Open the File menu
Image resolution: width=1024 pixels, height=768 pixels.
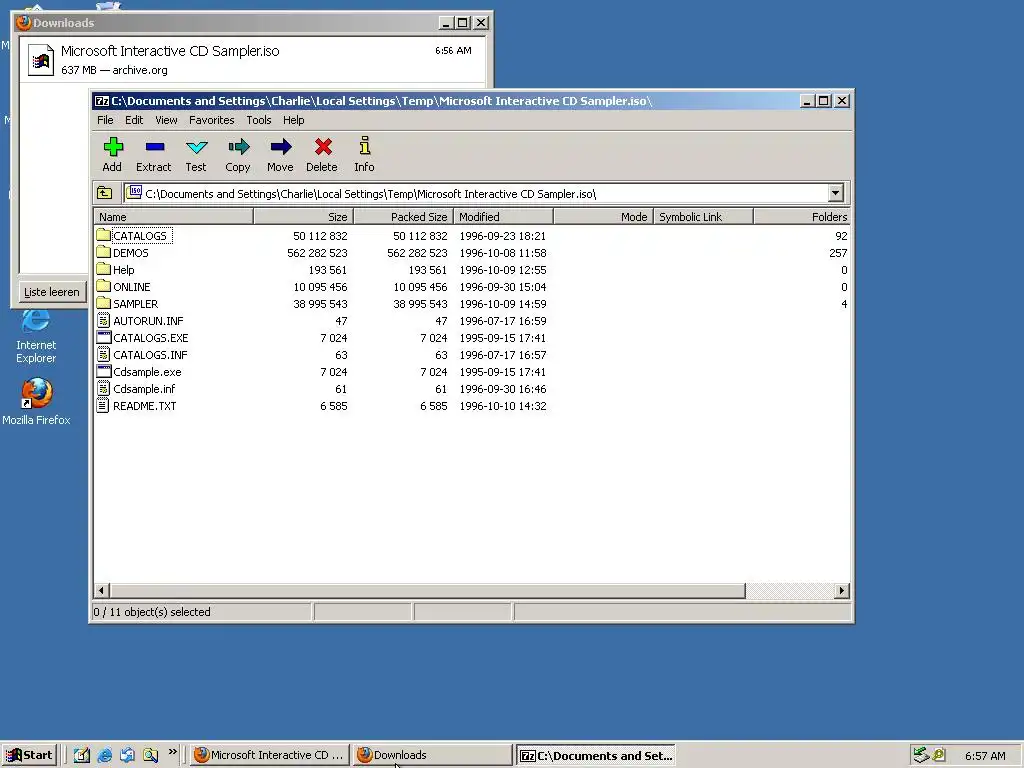[105, 120]
